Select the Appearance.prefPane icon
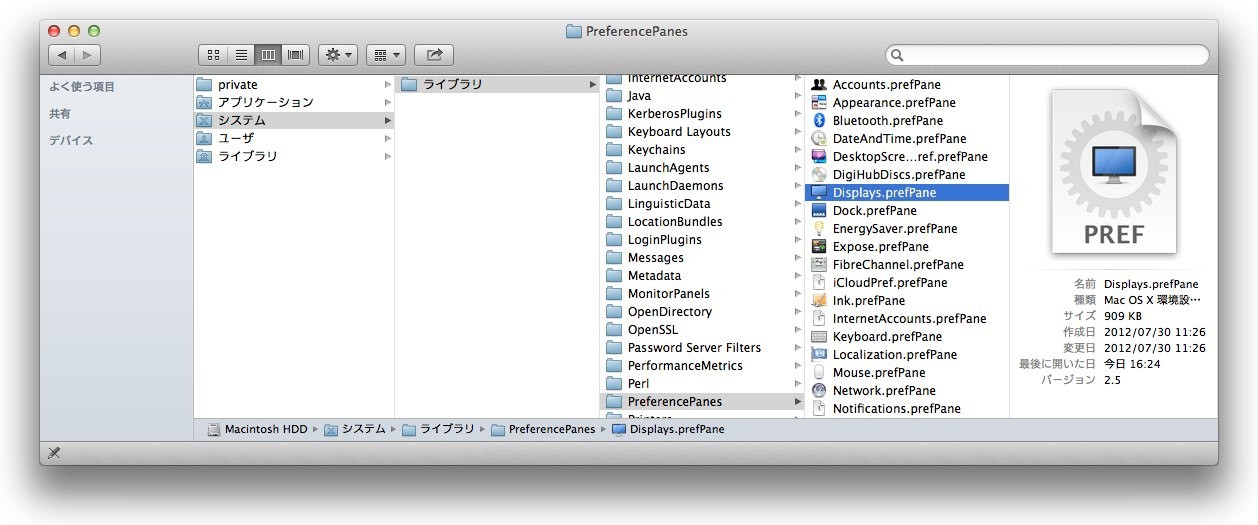This screenshot has width=1258, height=525. coord(819,102)
